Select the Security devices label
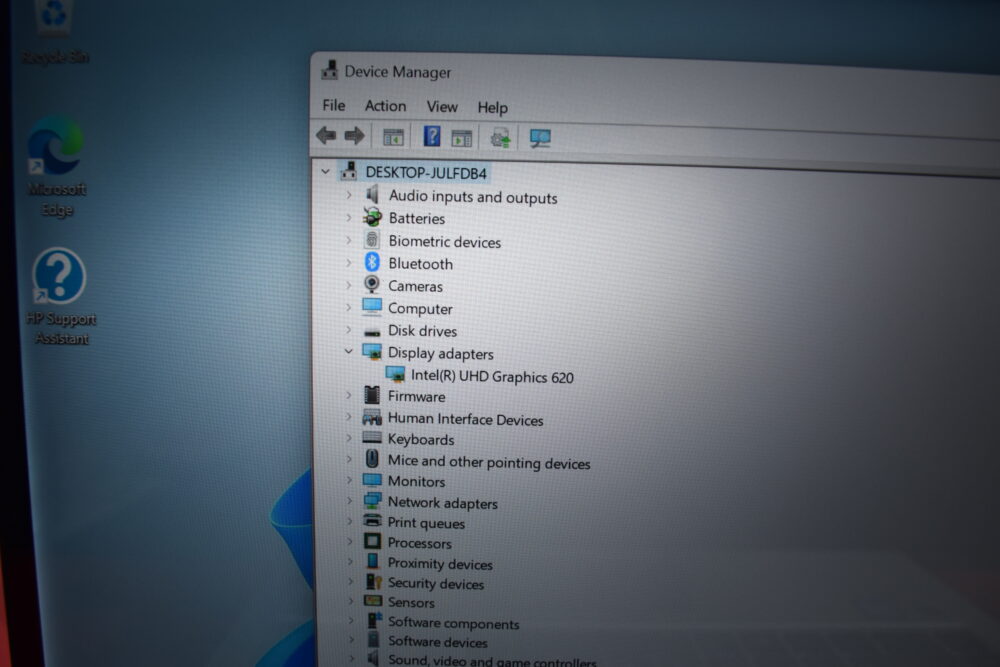1000x667 pixels. click(436, 583)
